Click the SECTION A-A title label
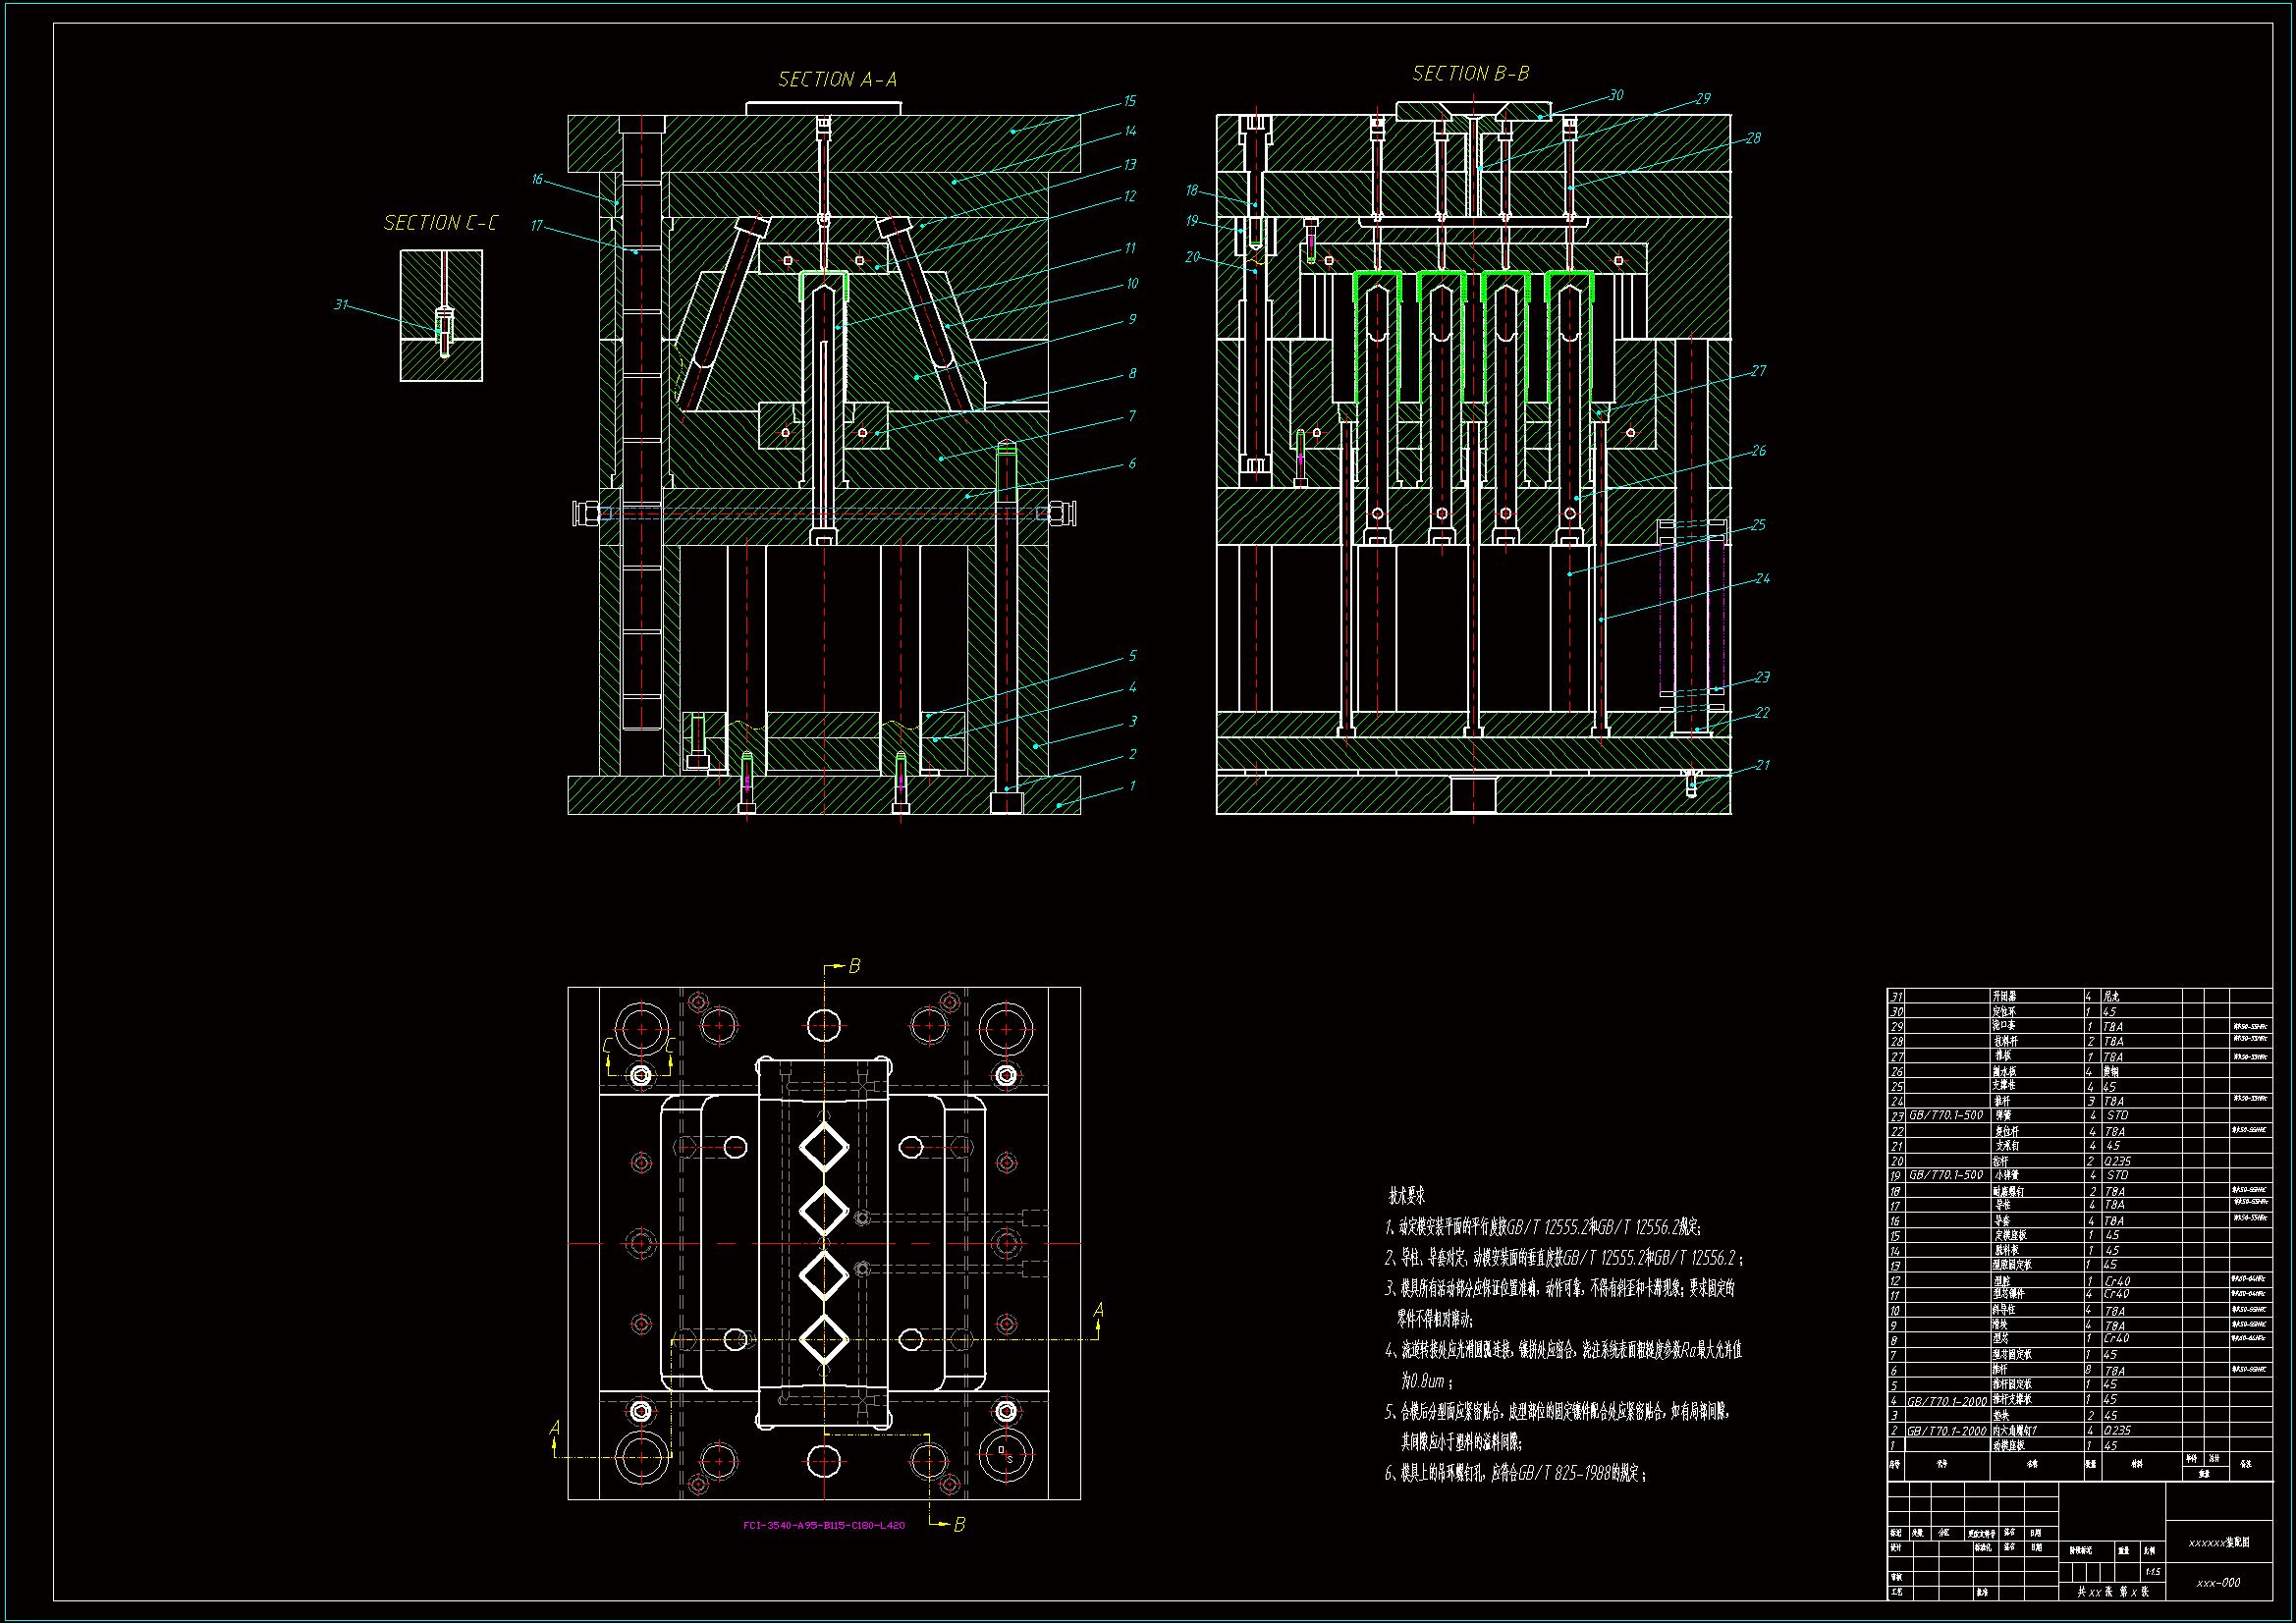 [x=837, y=79]
